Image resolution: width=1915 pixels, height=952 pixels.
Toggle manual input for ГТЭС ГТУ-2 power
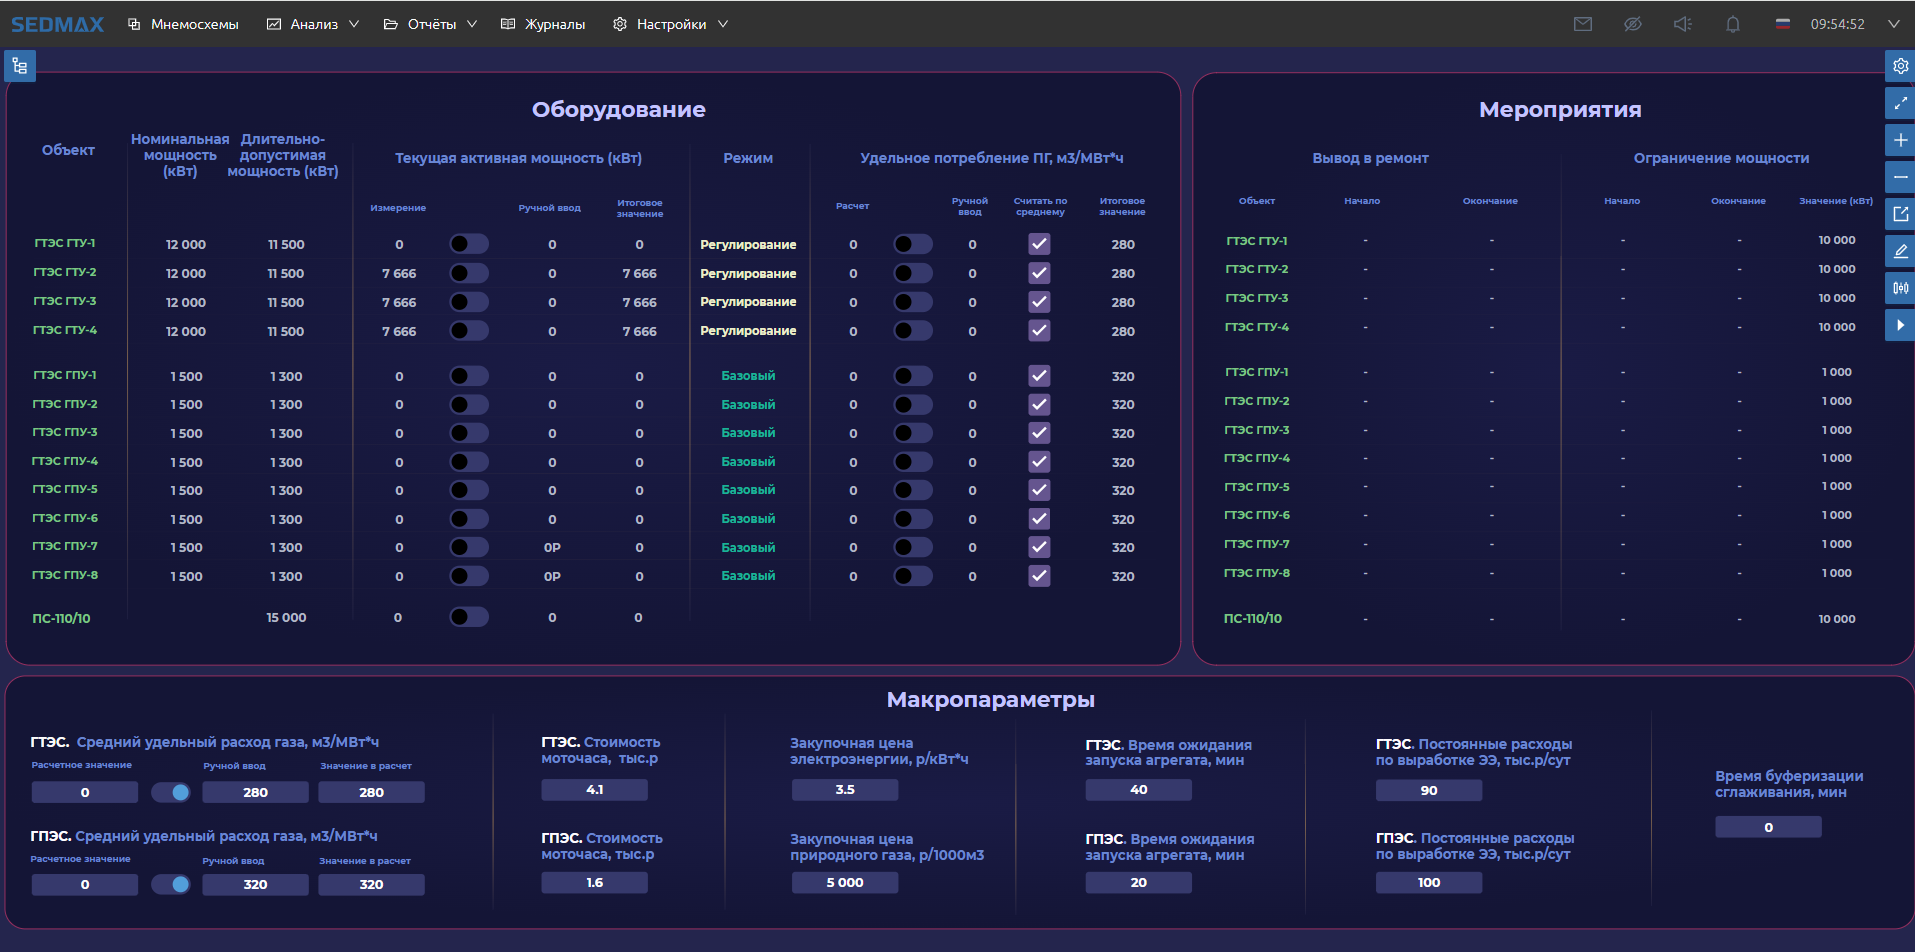(468, 273)
